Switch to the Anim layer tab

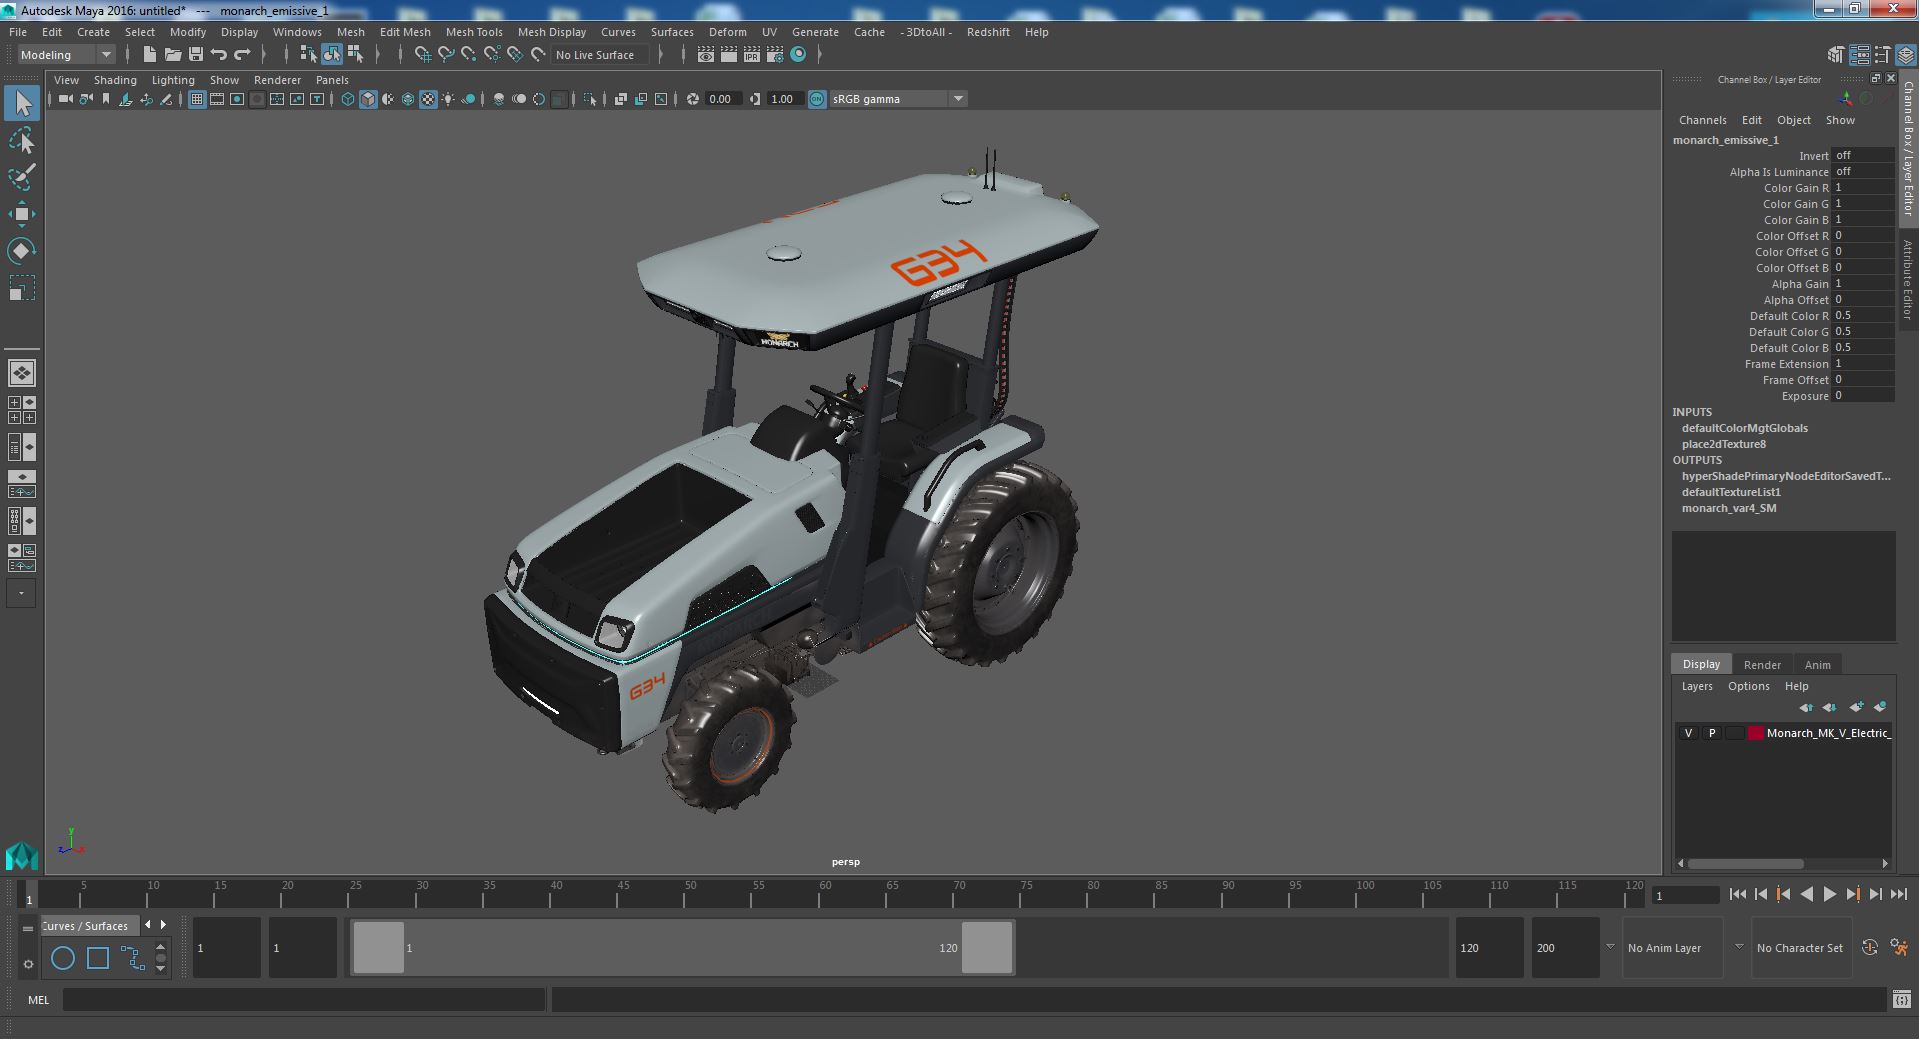1817,665
